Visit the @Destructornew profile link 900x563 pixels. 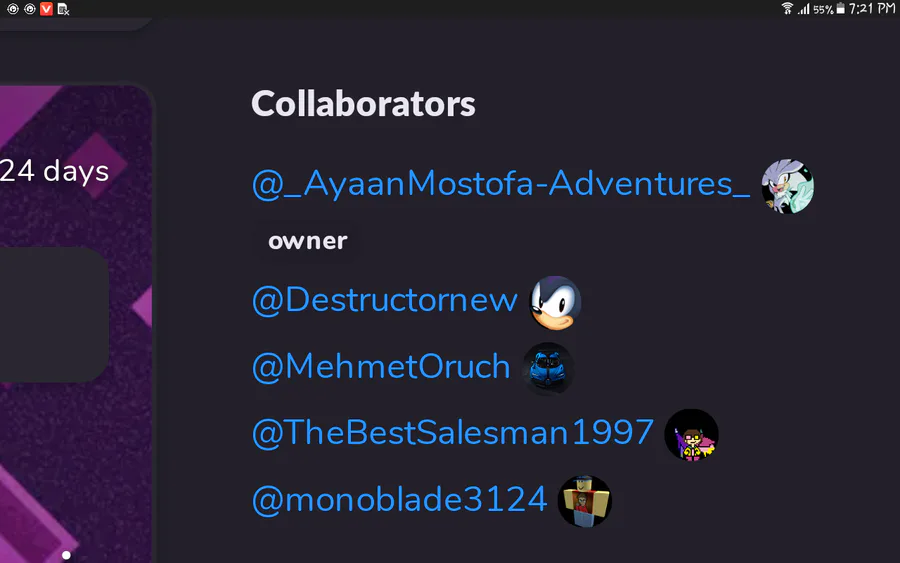(x=385, y=300)
